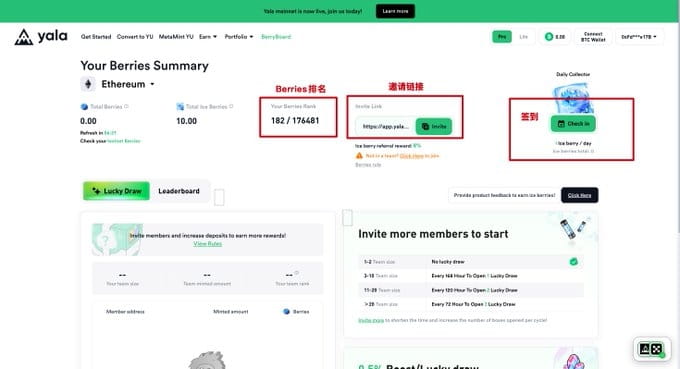Click Every 72 Hour To Open row text
Image resolution: width=680 pixels, height=369 pixels.
coord(474,304)
